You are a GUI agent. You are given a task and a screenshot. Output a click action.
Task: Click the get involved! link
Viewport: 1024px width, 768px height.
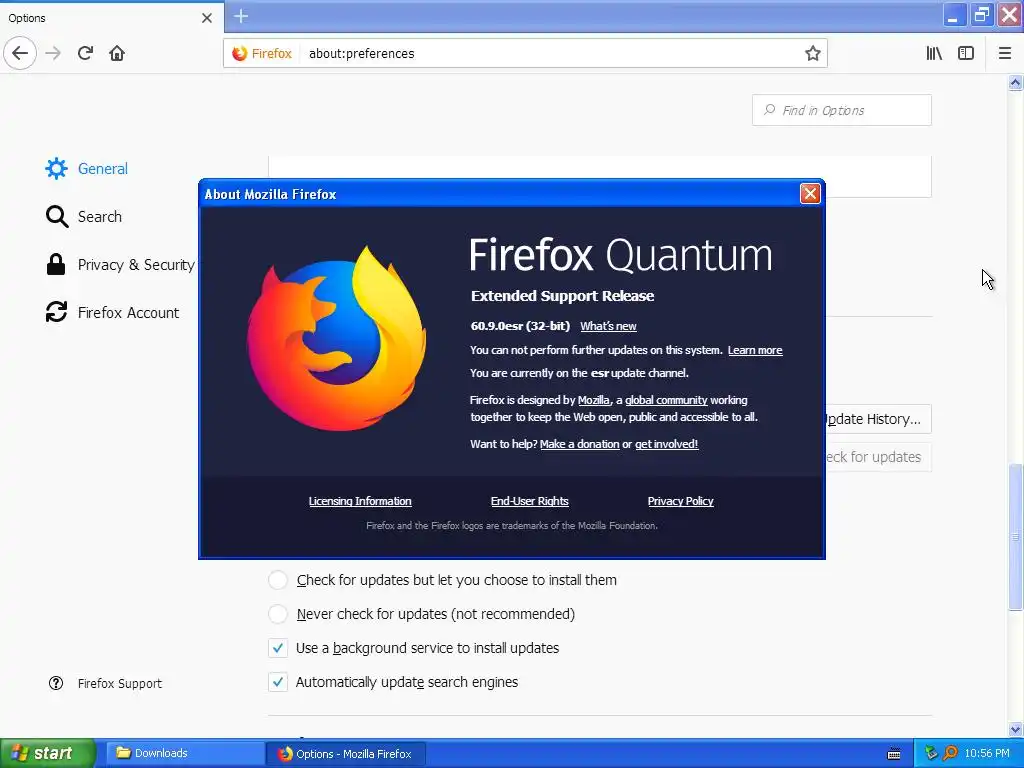point(666,444)
